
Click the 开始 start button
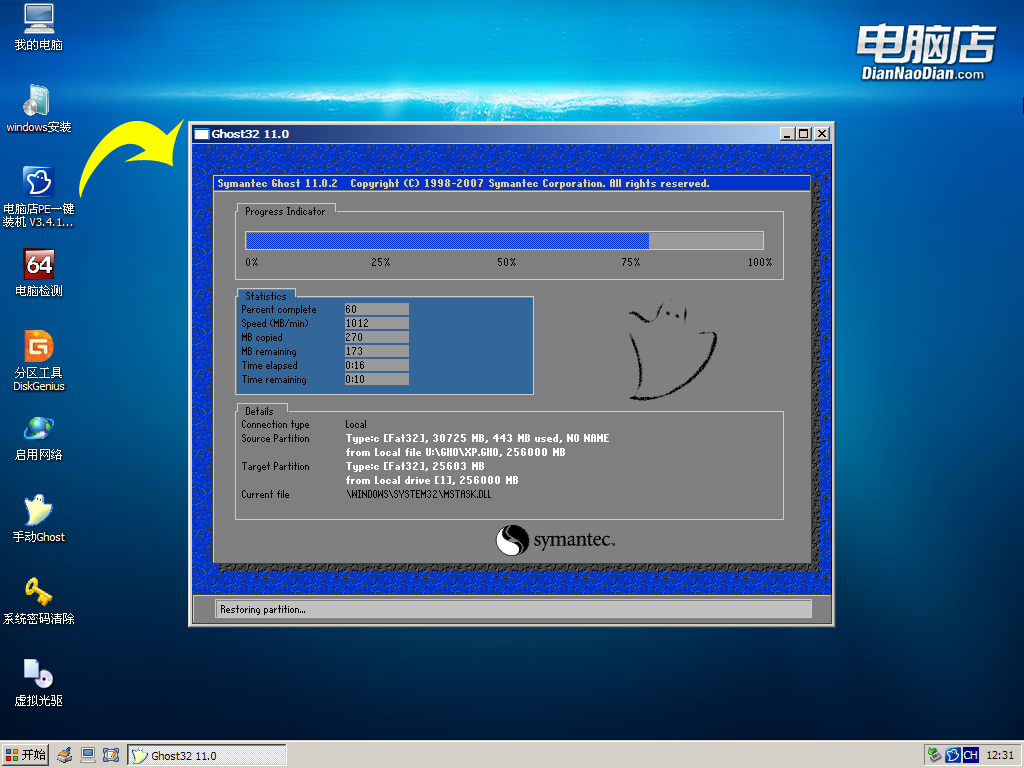25,755
